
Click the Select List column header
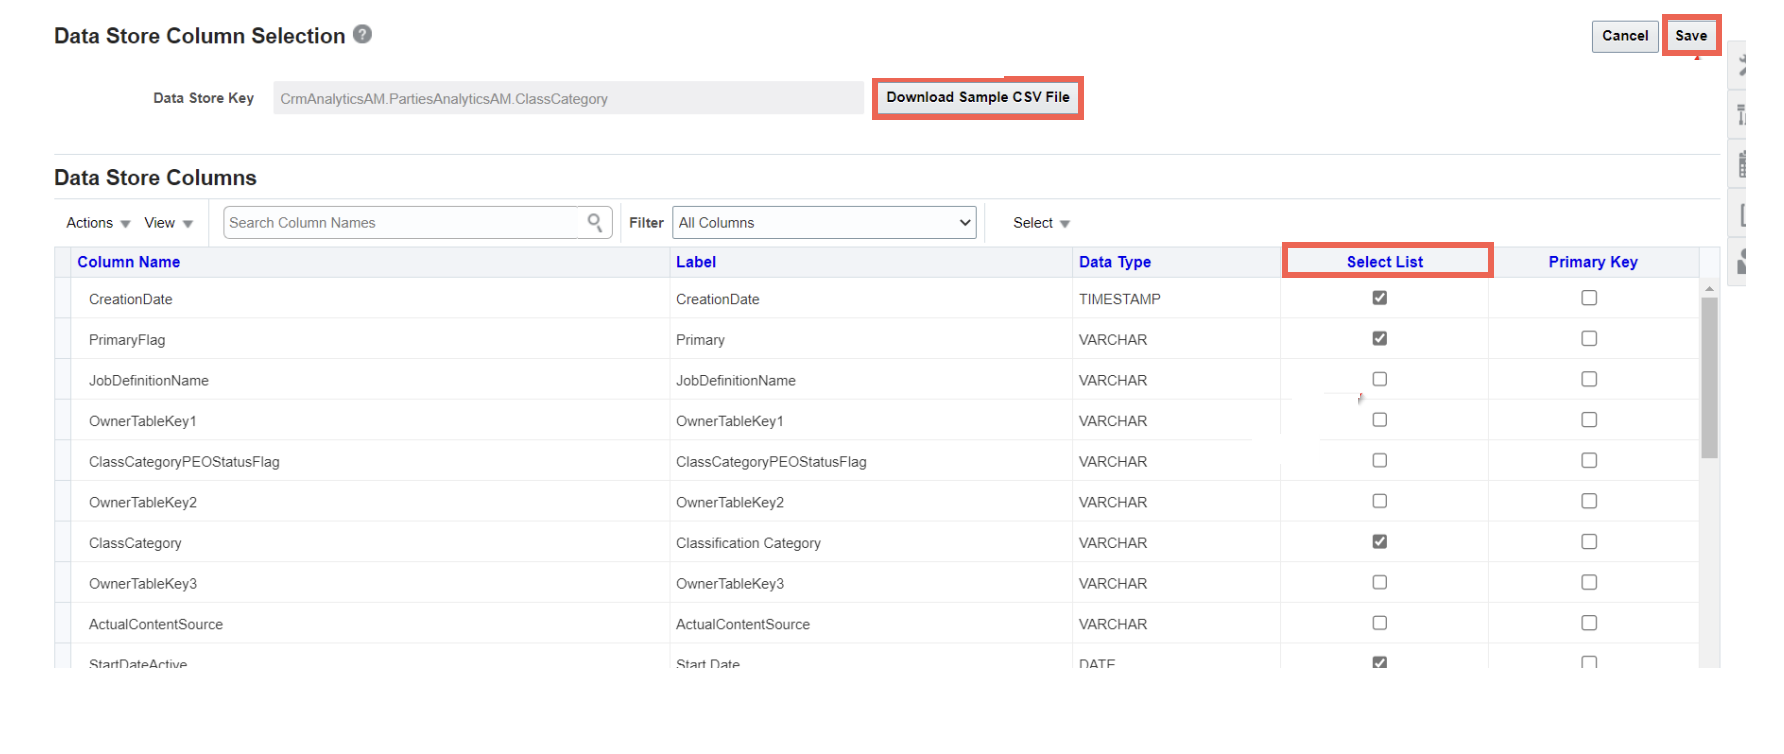1385,262
